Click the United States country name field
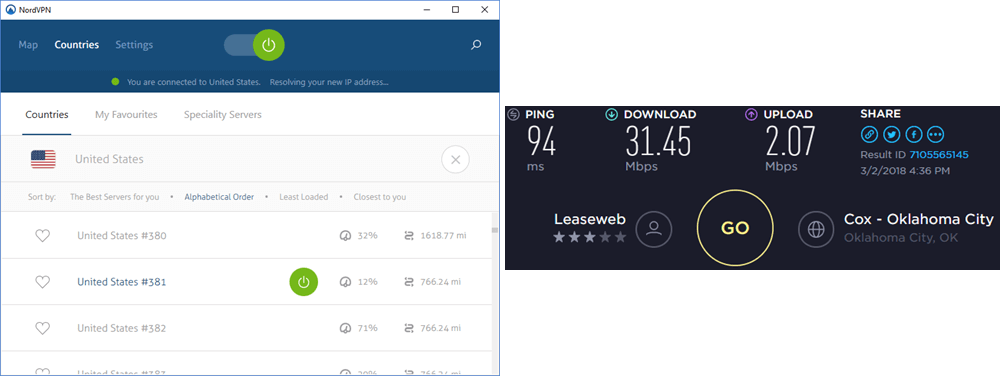1000x377 pixels. coord(109,159)
